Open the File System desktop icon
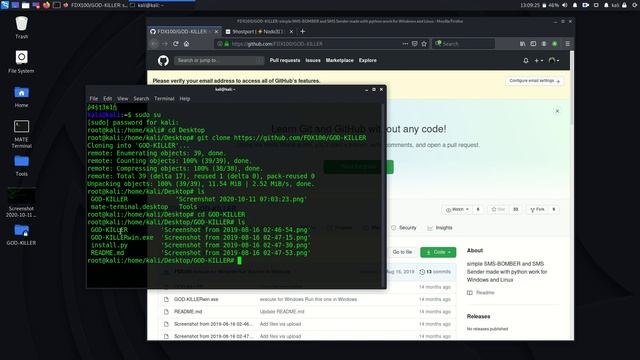The width and height of the screenshot is (640, 360). (x=21, y=62)
